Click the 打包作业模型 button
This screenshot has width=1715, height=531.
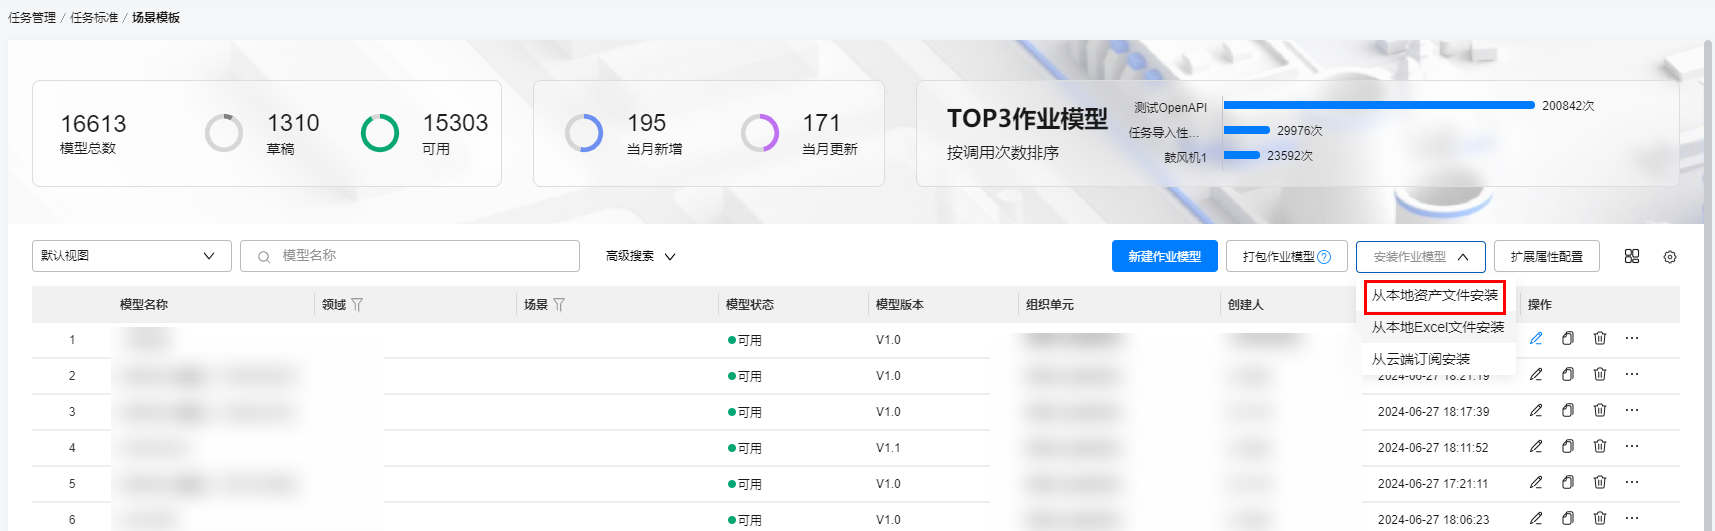(x=1287, y=257)
